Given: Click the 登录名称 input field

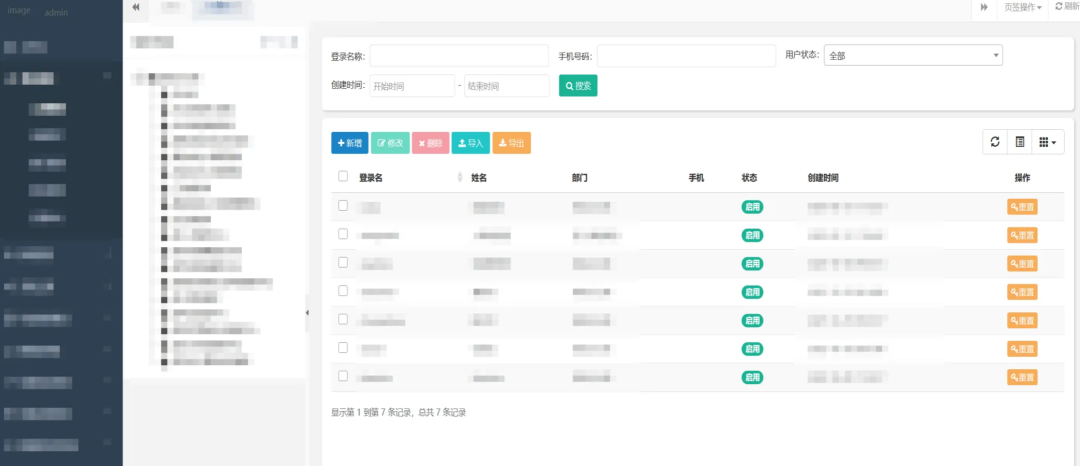Looking at the screenshot, I should click(459, 56).
